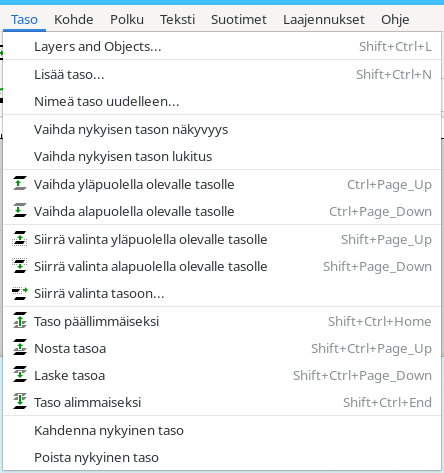444x473 pixels.
Task: Click the Shift+Ctrl+Page_Up shortcut text
Action: tap(371, 349)
